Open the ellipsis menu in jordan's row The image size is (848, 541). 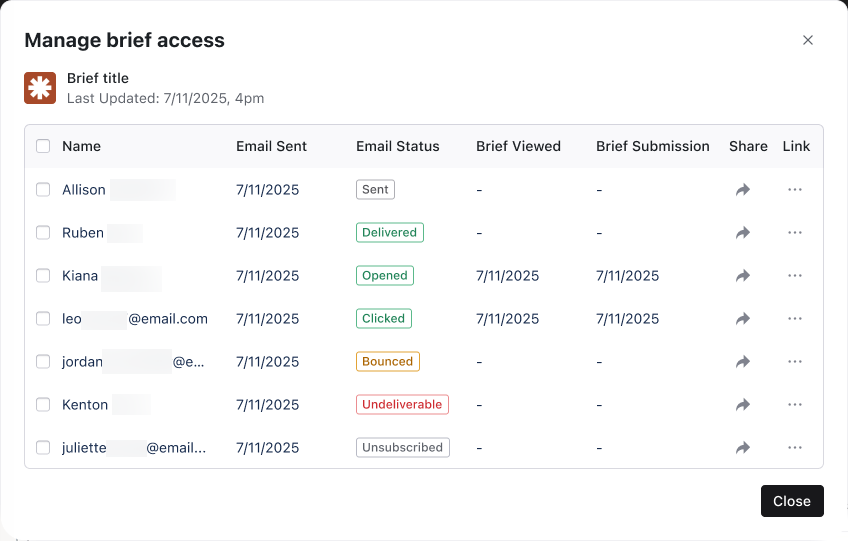tap(795, 361)
